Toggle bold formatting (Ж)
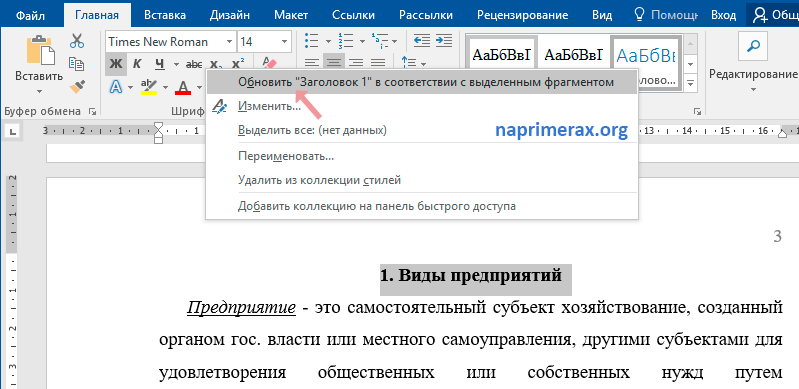 (116, 64)
